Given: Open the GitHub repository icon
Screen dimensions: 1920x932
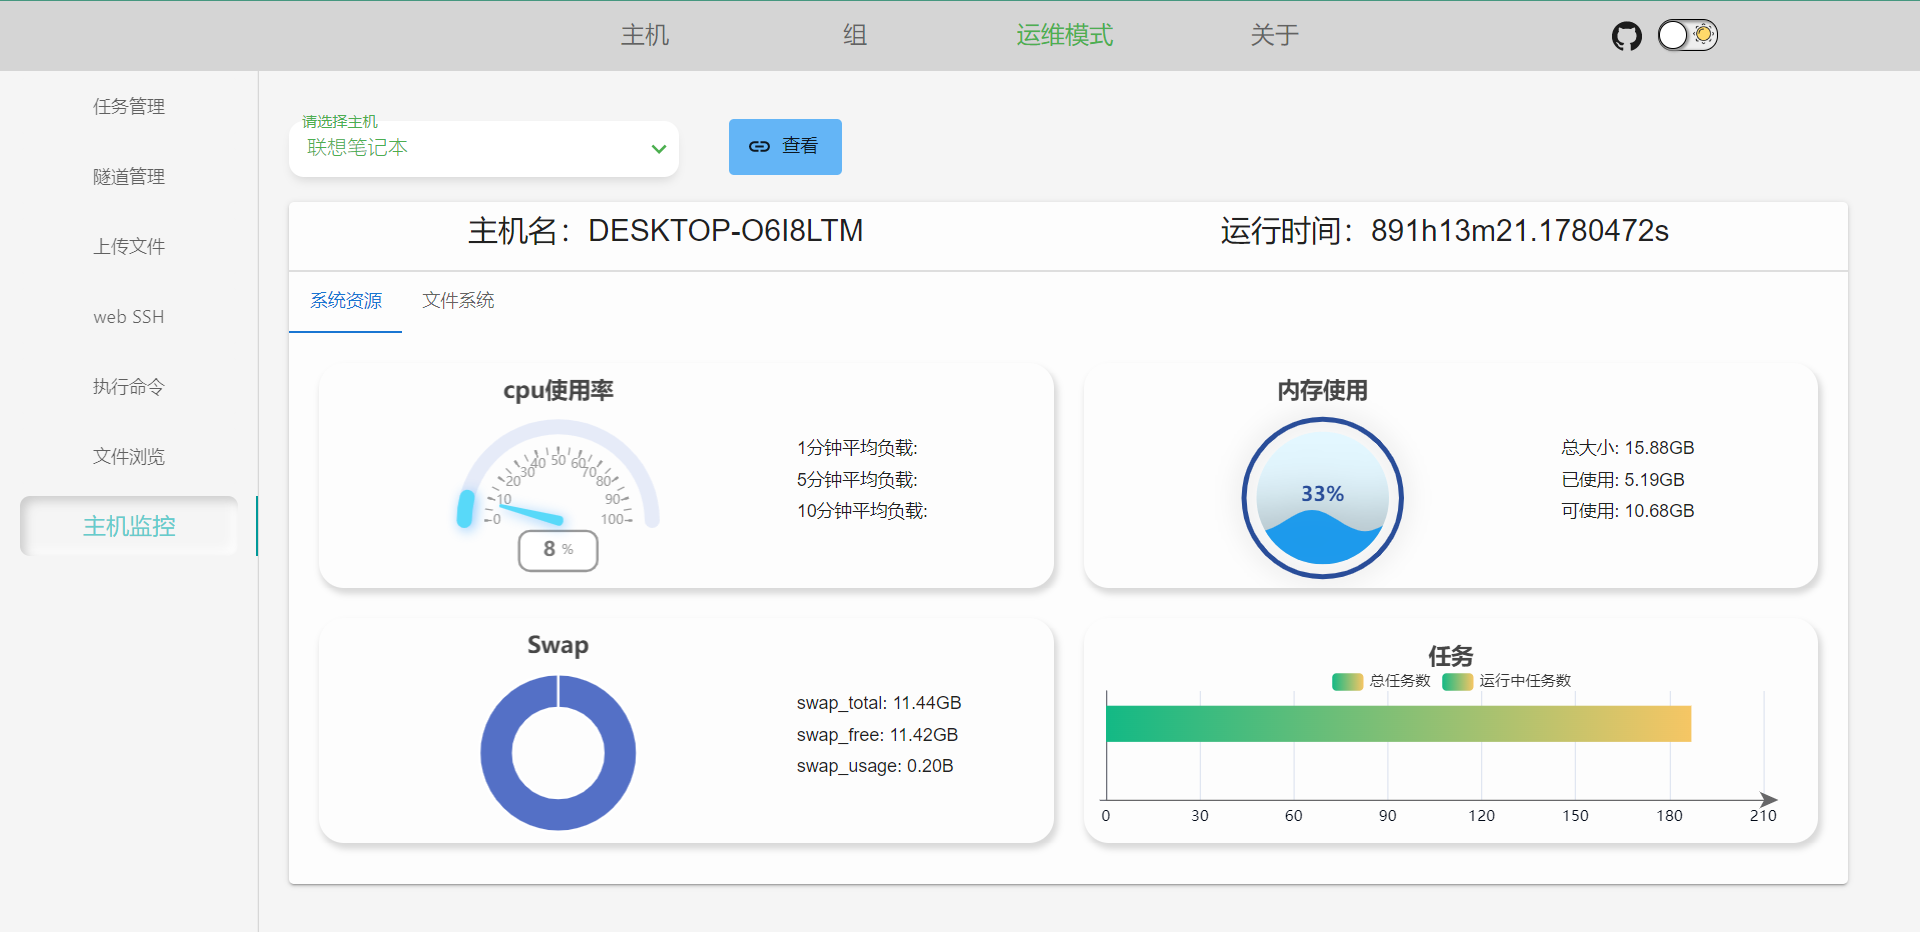Looking at the screenshot, I should 1627,36.
